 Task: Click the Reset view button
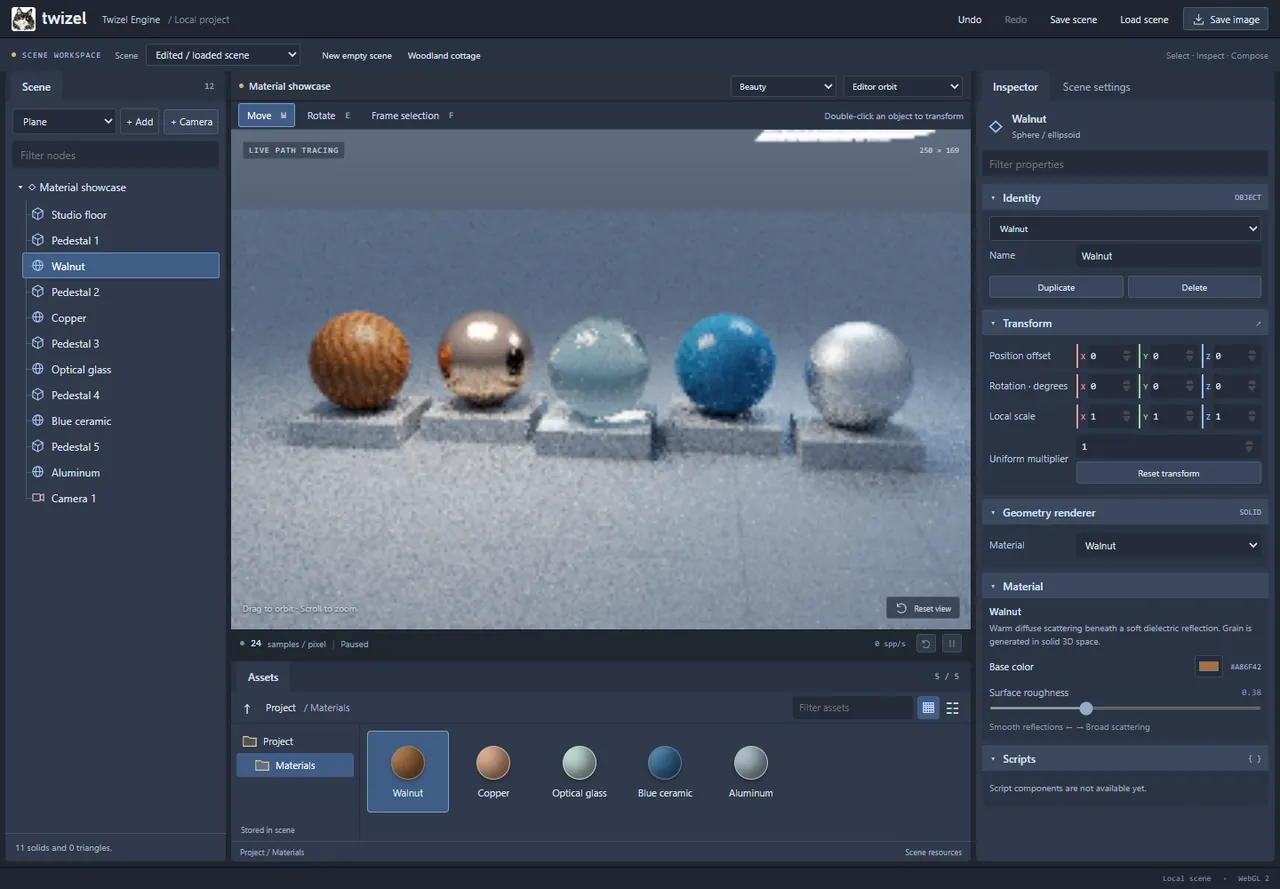click(x=923, y=608)
